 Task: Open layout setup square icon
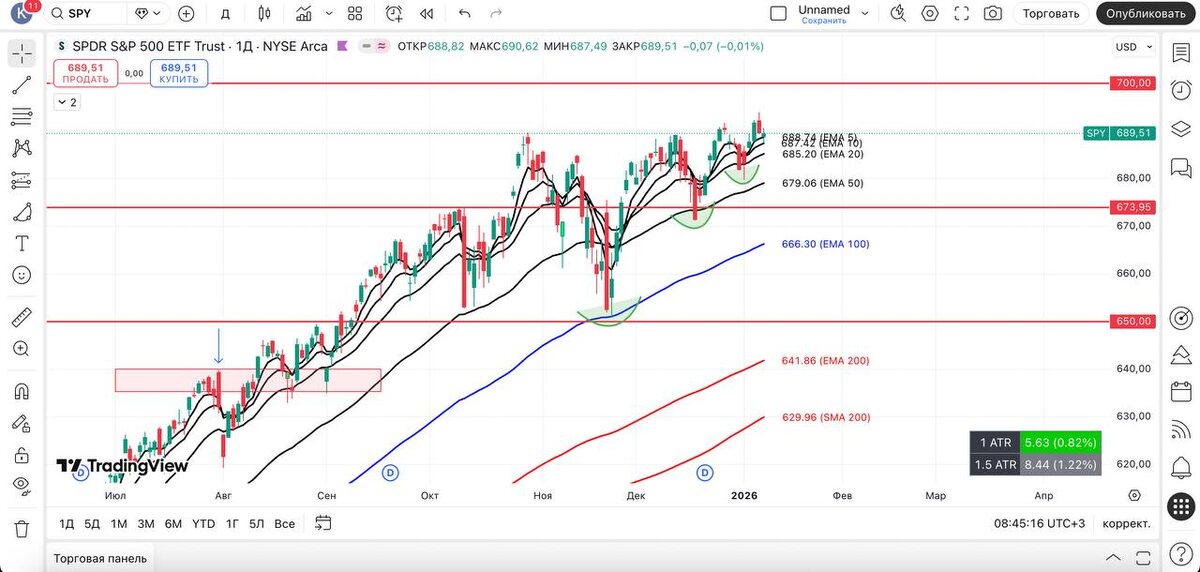click(778, 13)
